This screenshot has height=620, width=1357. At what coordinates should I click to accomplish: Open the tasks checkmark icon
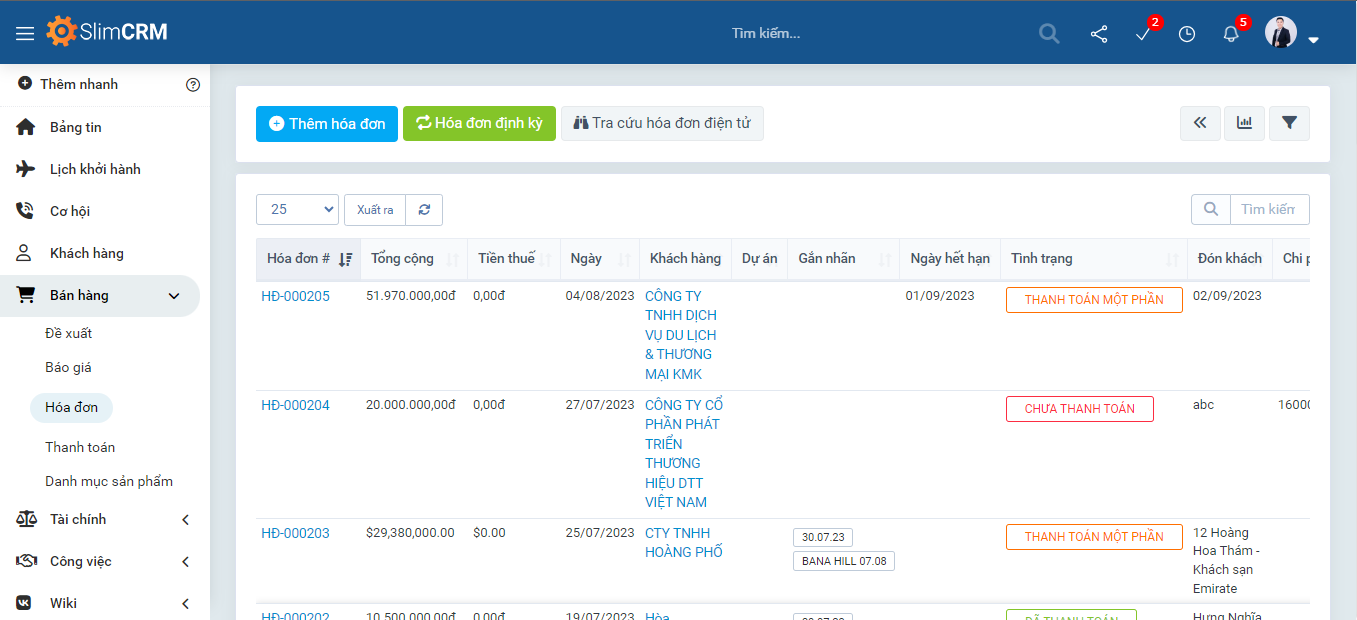tap(1143, 34)
